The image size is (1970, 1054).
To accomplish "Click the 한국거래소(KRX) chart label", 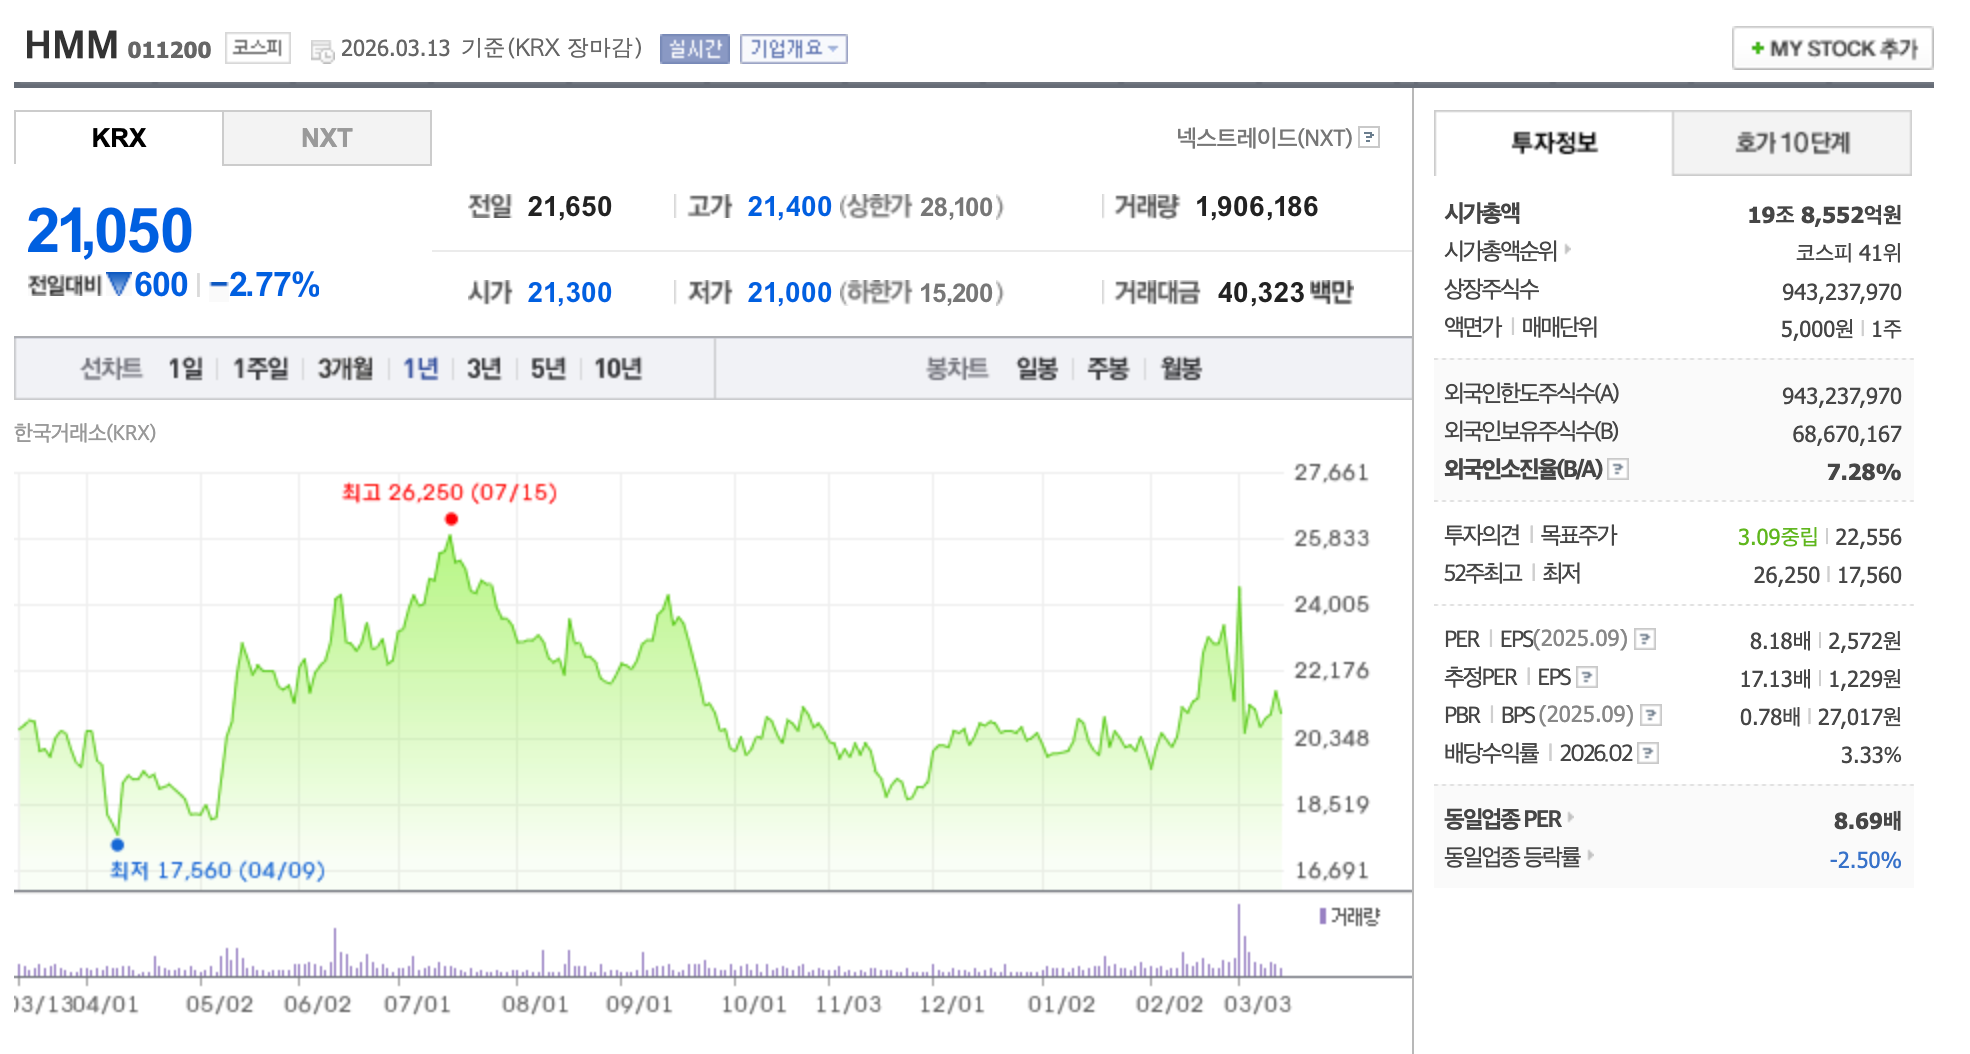I will [85, 433].
